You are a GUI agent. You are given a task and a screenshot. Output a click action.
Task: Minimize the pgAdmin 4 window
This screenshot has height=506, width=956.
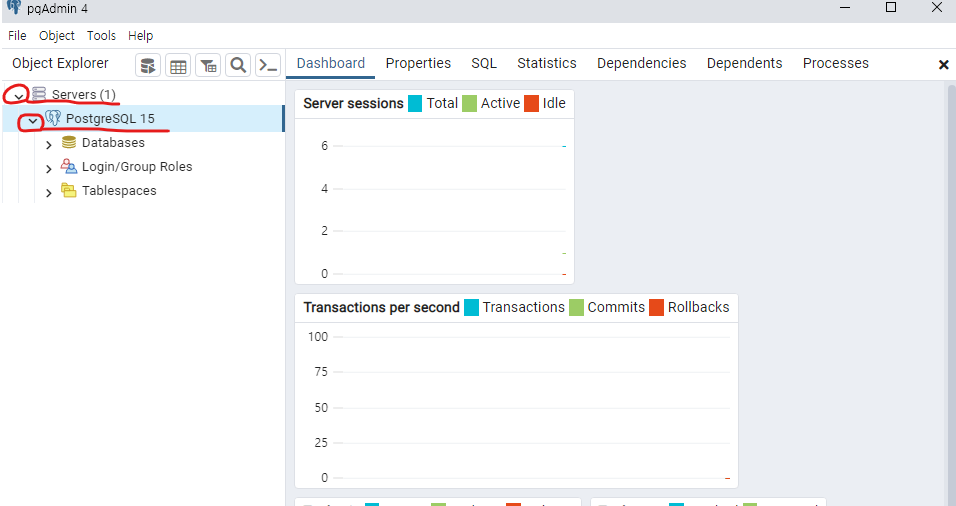coord(845,7)
